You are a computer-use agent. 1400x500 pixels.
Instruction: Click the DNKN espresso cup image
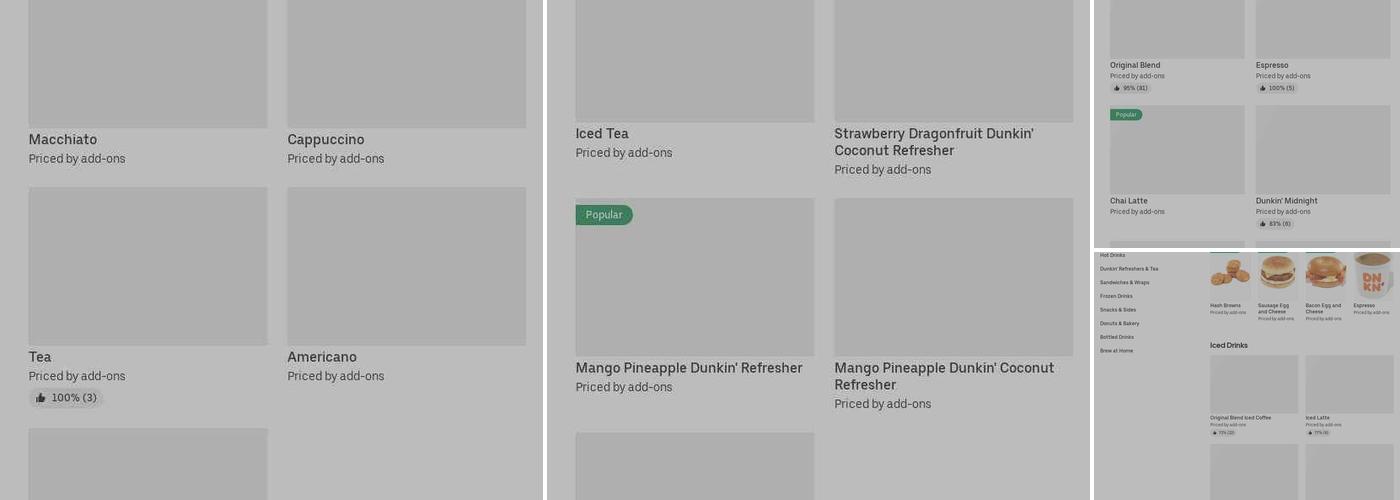click(1375, 274)
